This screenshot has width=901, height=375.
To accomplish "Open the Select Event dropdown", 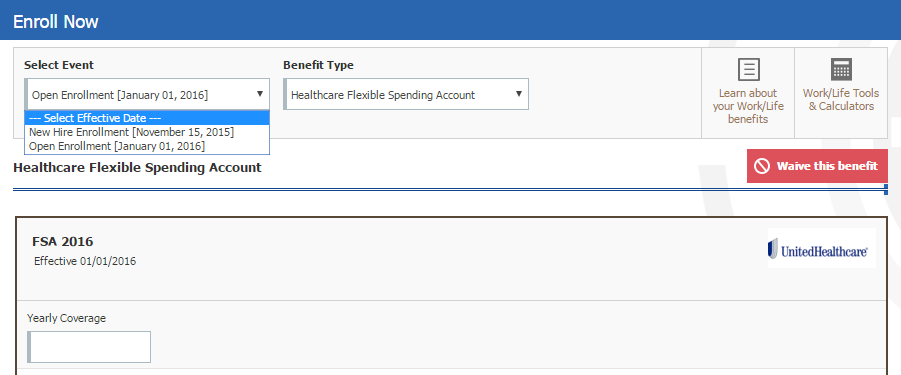I will (x=147, y=94).
